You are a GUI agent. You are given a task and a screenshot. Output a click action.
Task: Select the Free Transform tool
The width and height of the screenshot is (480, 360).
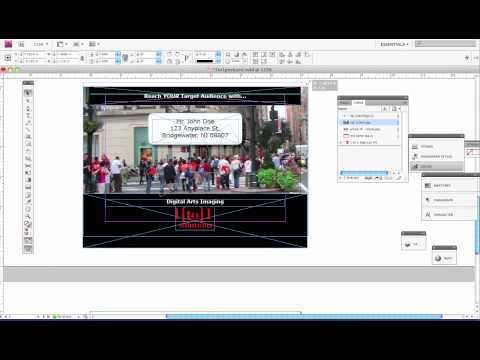click(28, 173)
